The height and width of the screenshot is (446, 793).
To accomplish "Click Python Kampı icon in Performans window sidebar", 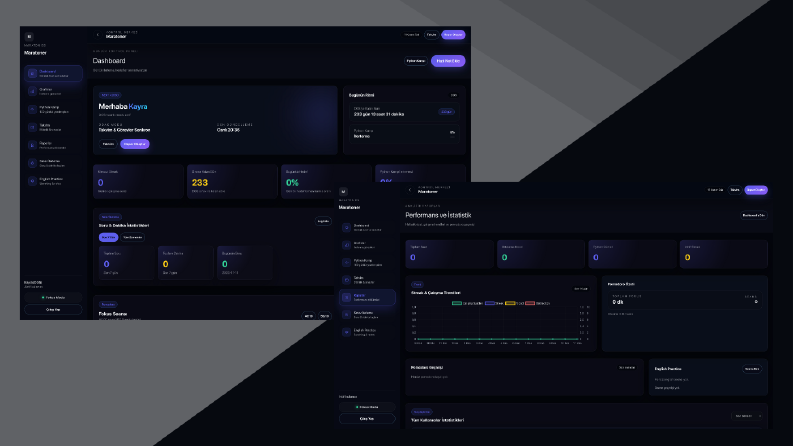I will (346, 262).
